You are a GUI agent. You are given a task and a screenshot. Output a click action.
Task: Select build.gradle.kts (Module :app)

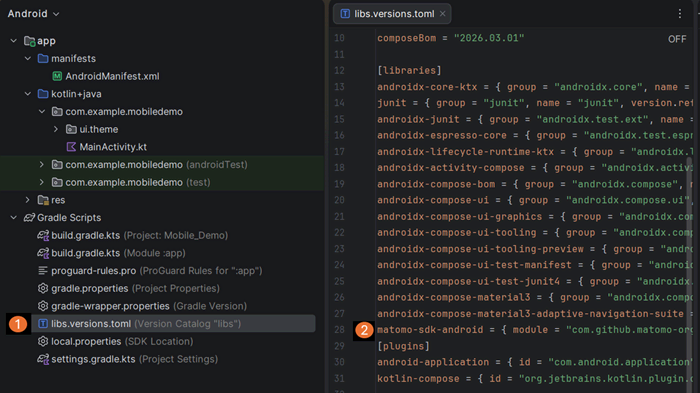(118, 253)
